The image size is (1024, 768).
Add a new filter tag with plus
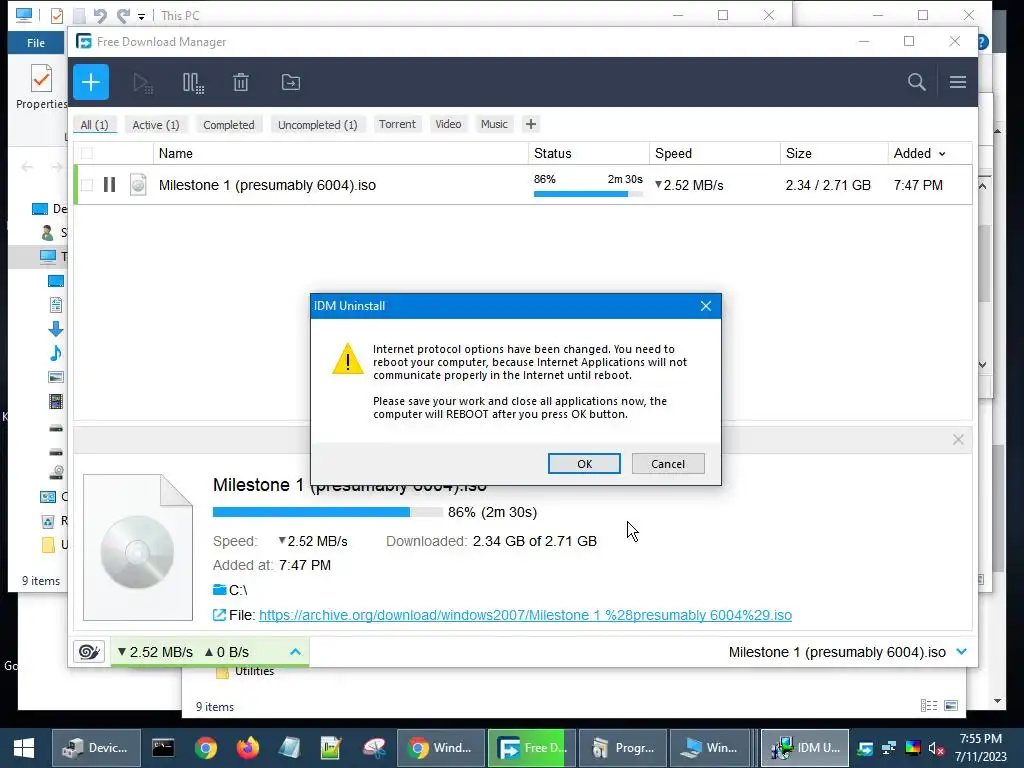click(x=531, y=124)
